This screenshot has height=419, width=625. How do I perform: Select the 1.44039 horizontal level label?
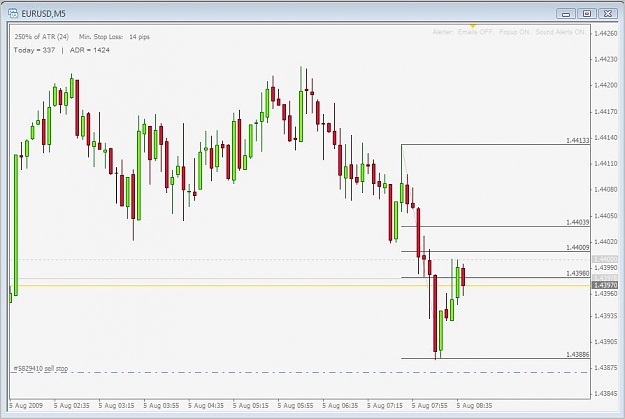(578, 222)
